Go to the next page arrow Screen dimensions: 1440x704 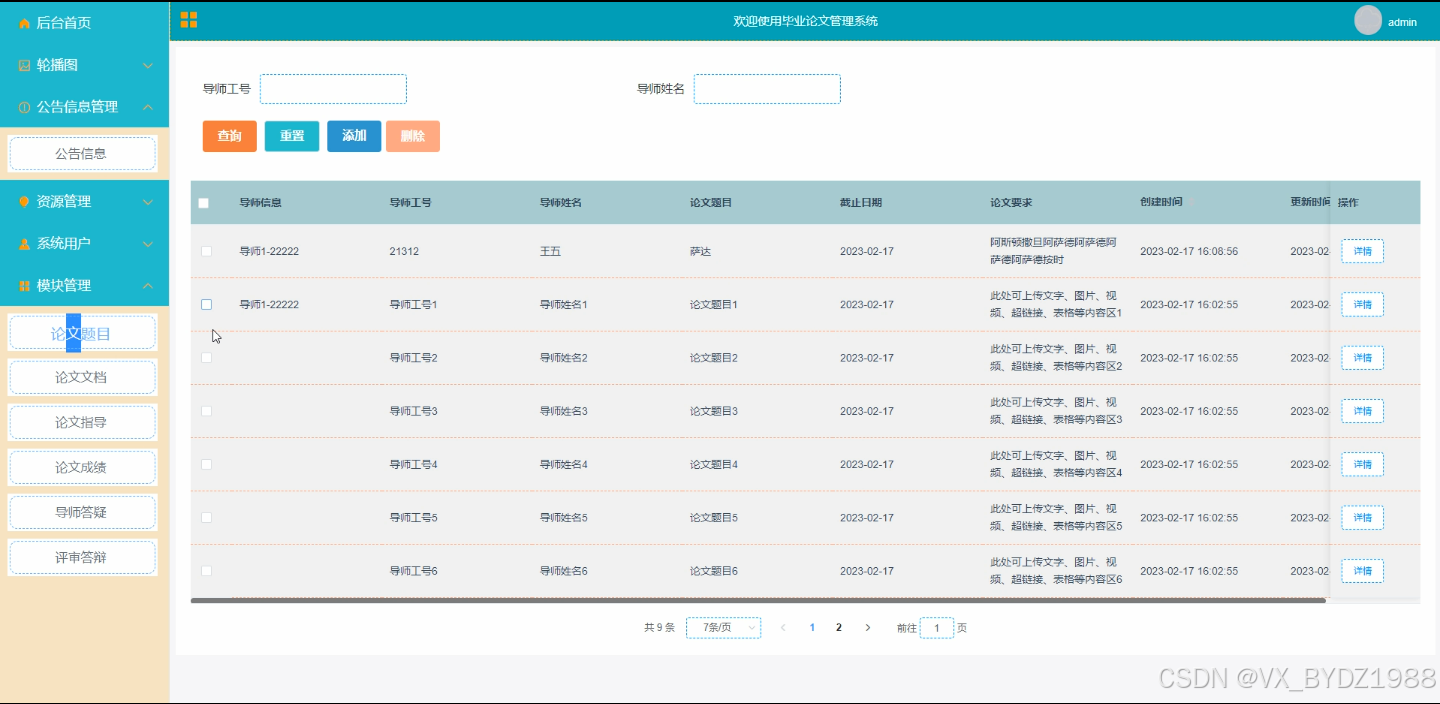point(868,628)
